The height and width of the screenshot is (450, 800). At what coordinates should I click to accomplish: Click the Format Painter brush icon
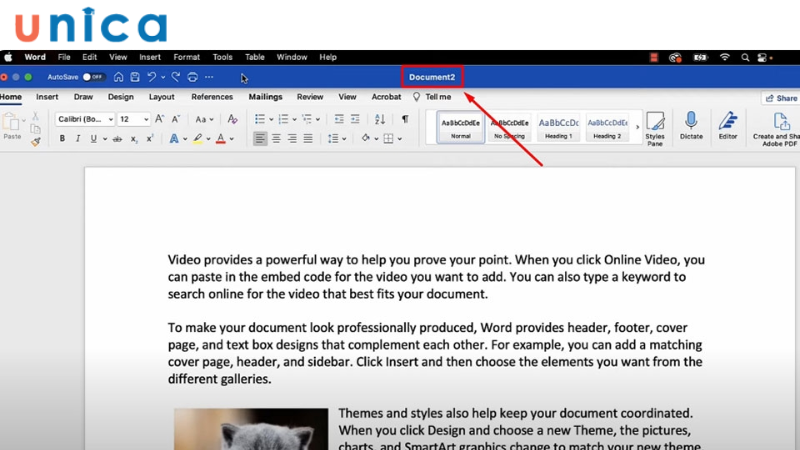35,142
